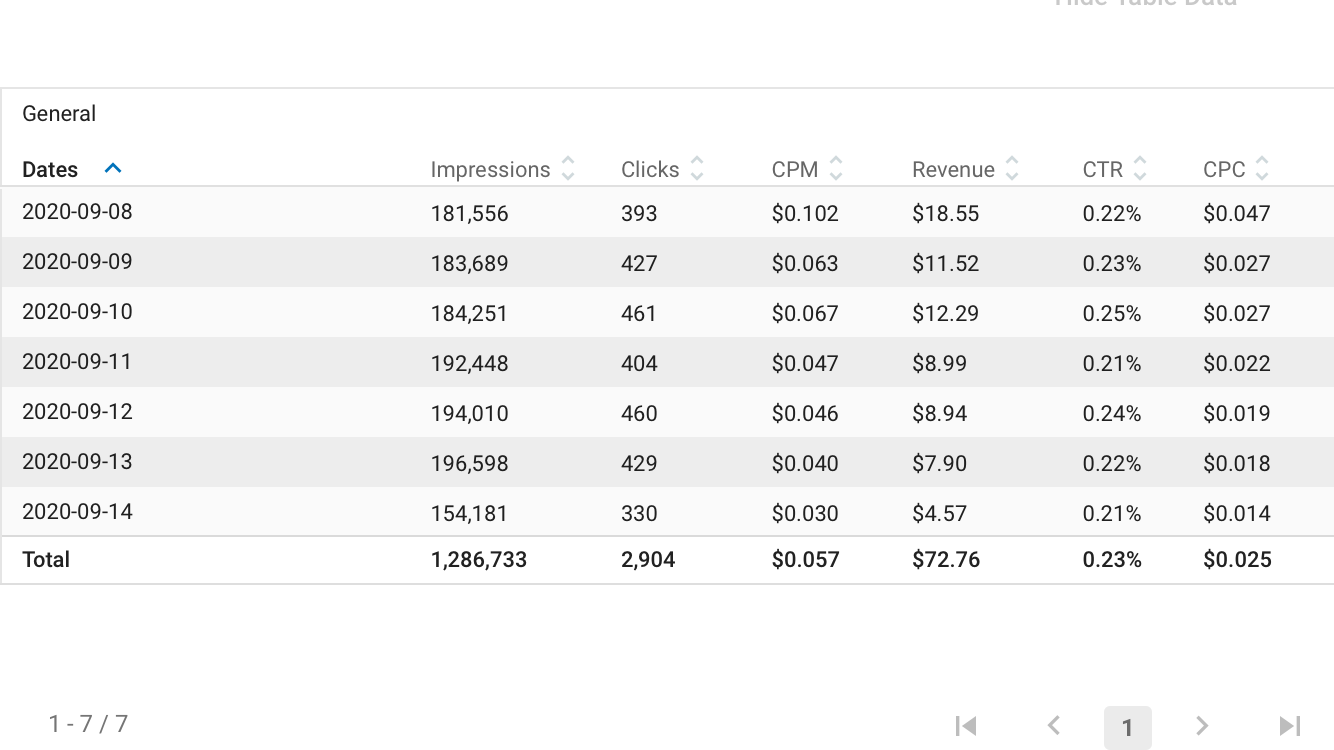The image size is (1334, 750).
Task: Go to previous page arrow
Action: [x=1053, y=726]
